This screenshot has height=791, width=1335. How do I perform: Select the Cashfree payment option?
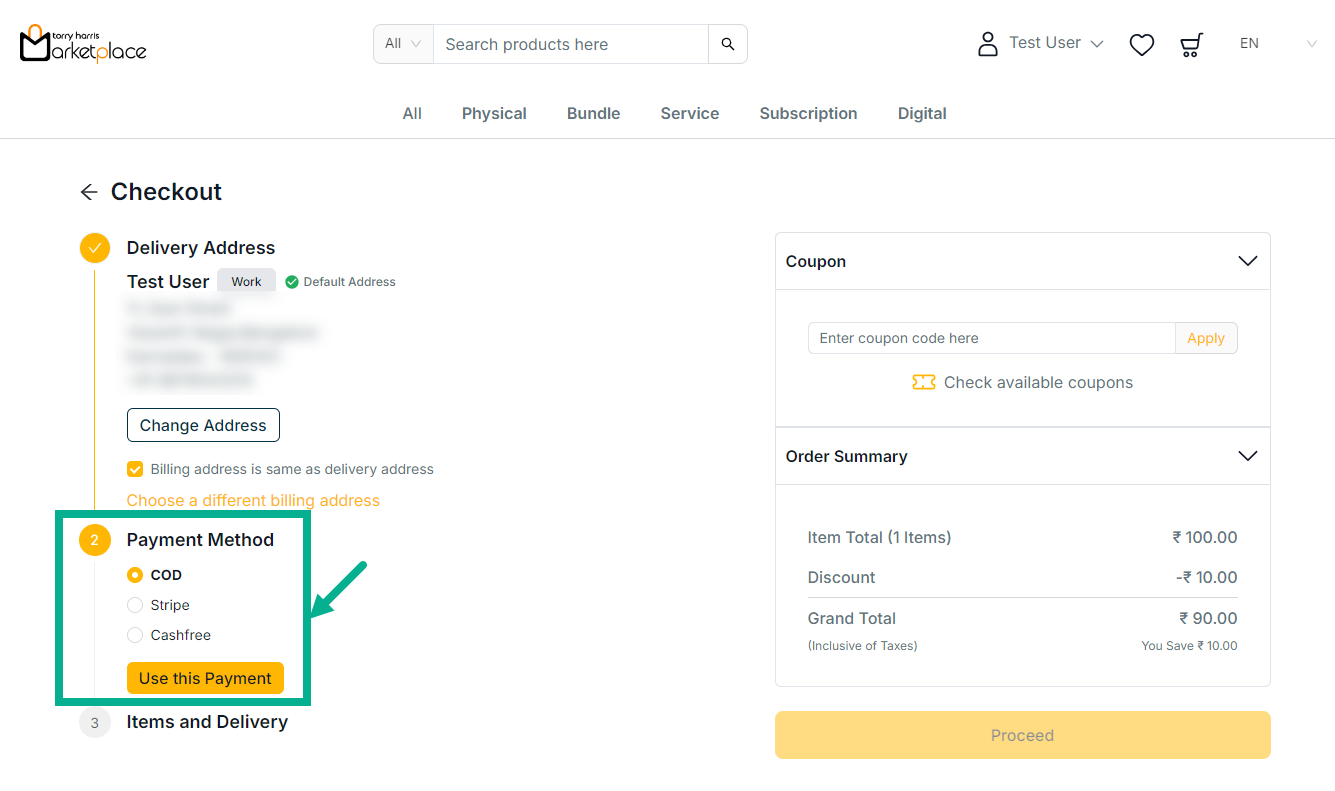click(135, 635)
